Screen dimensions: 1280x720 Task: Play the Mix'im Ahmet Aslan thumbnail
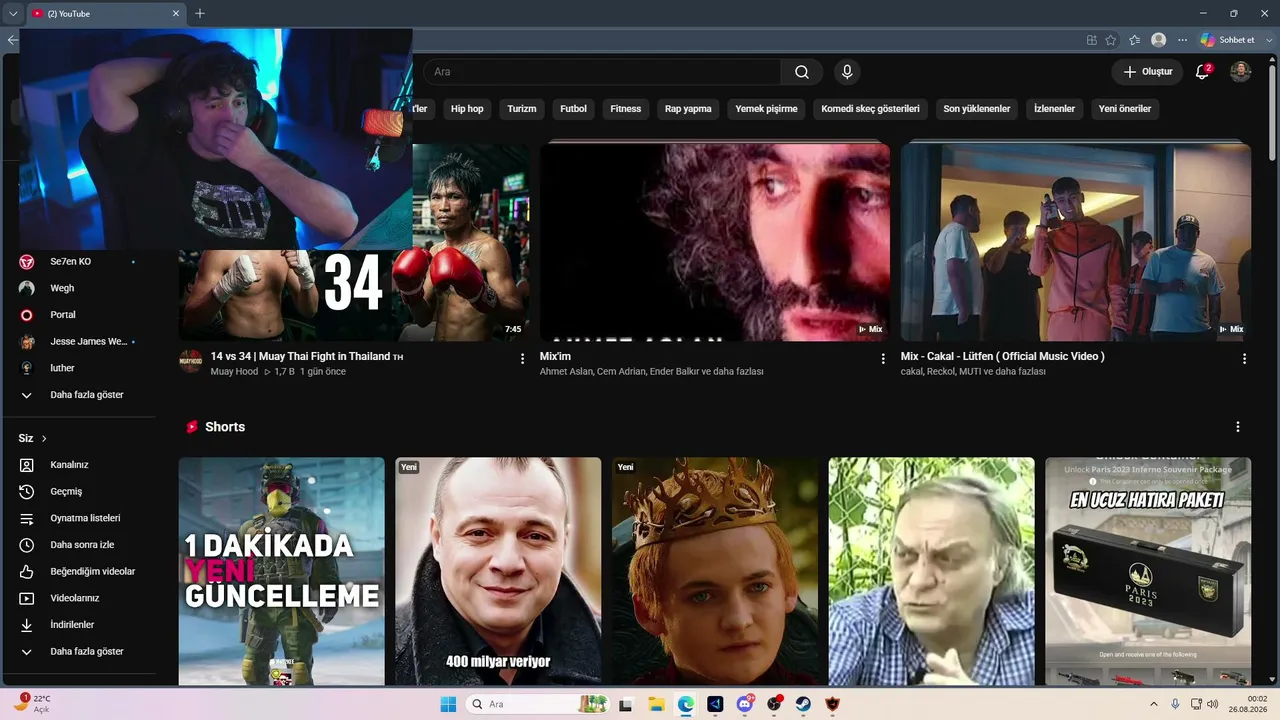pos(715,242)
